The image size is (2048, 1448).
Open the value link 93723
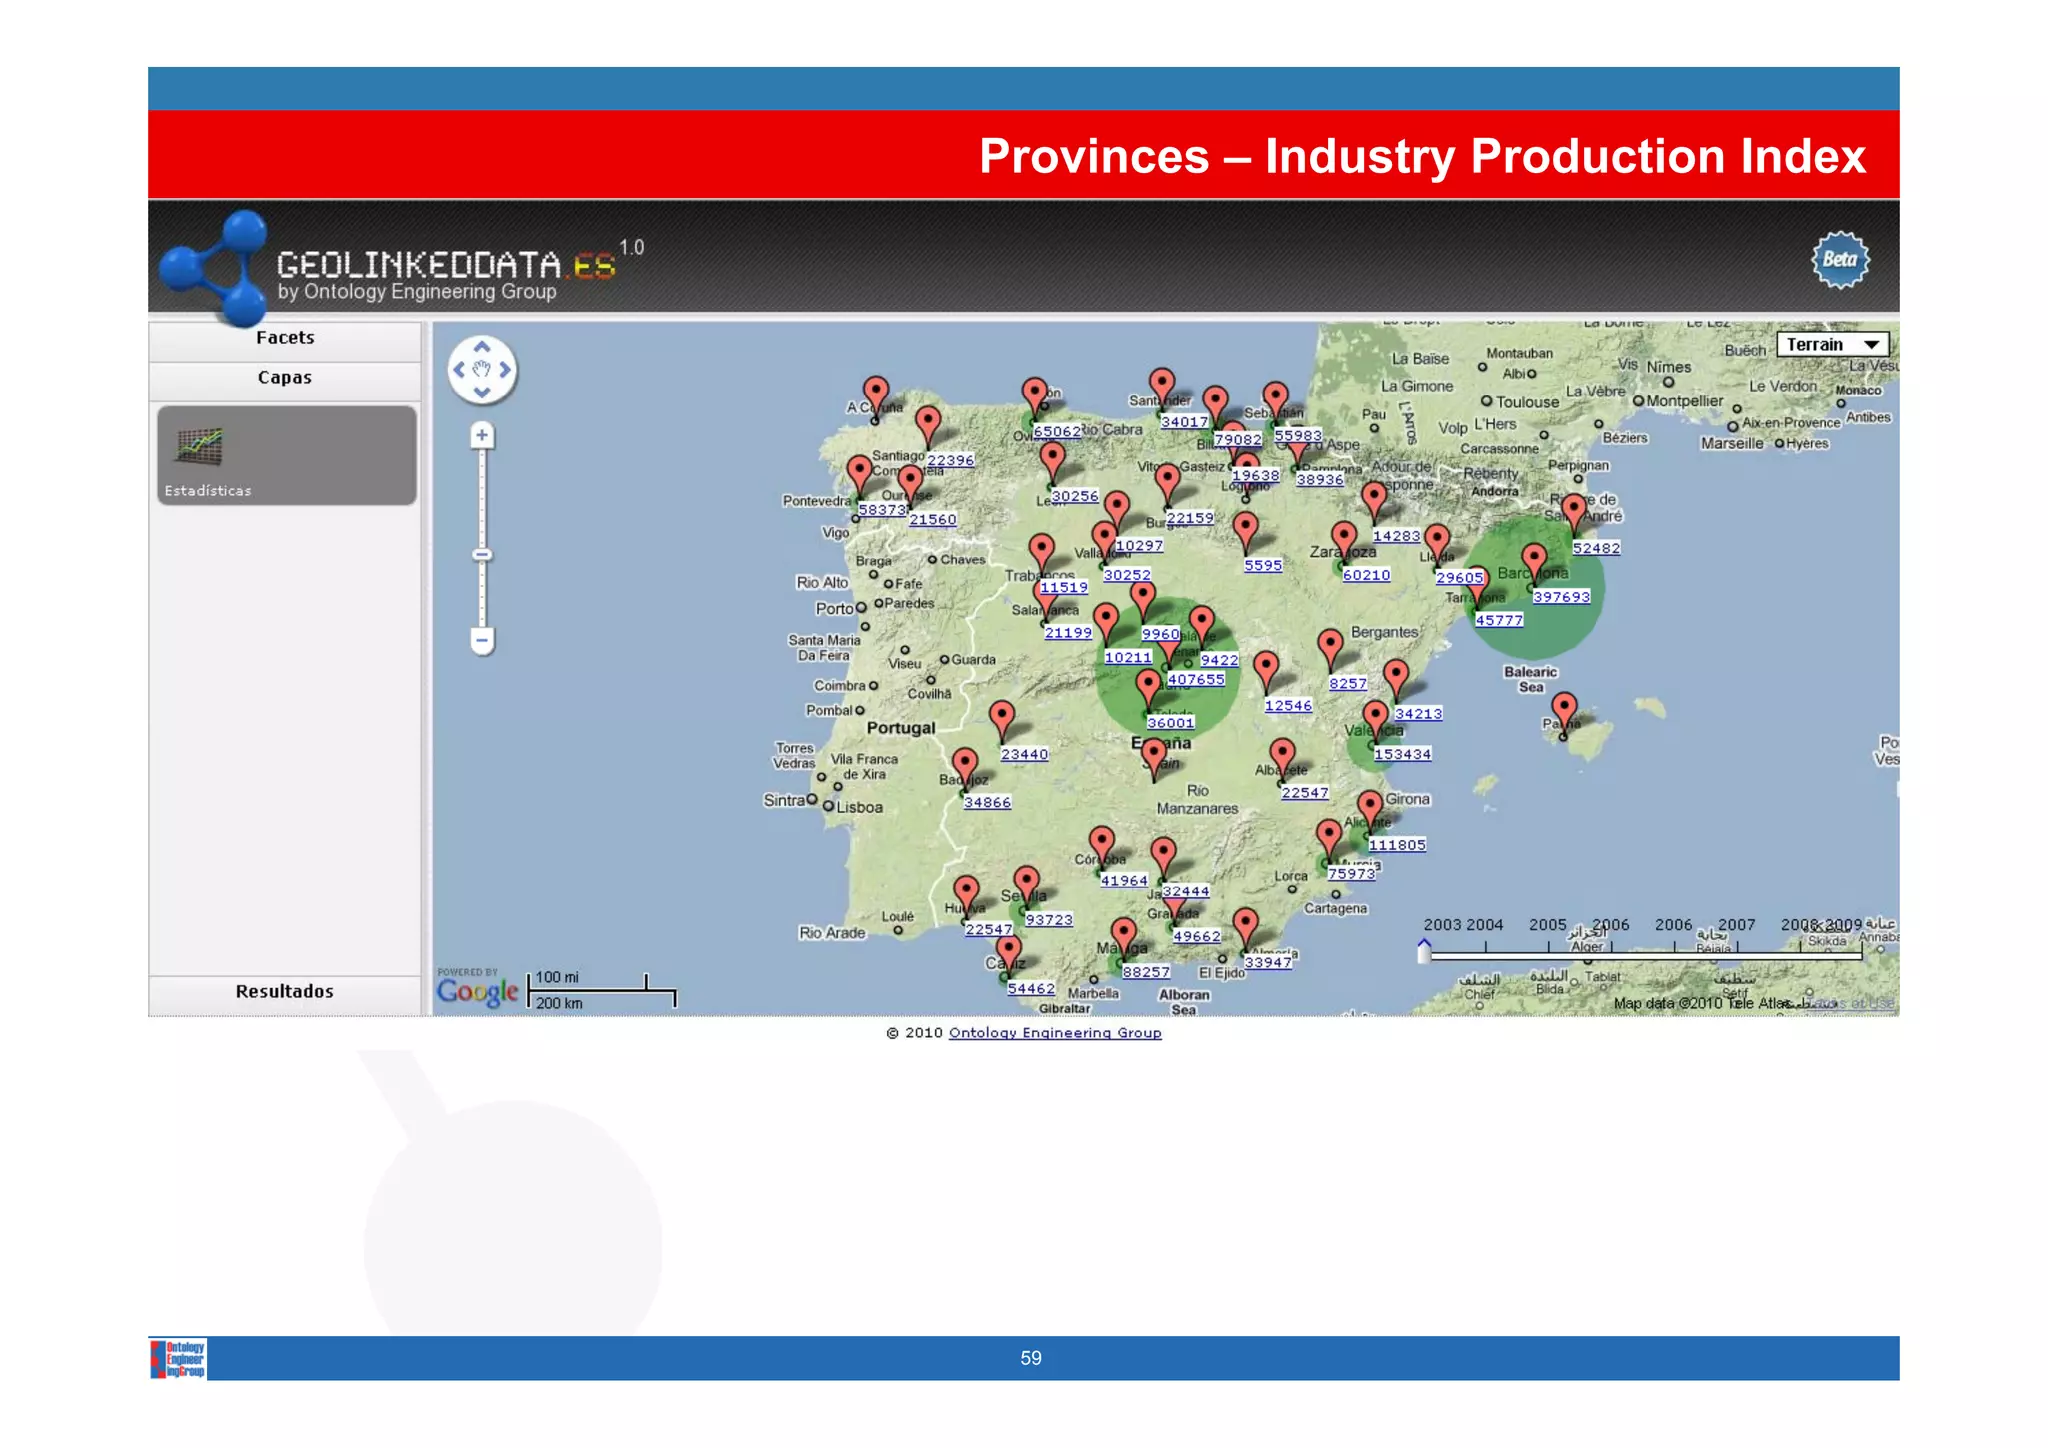1049,920
